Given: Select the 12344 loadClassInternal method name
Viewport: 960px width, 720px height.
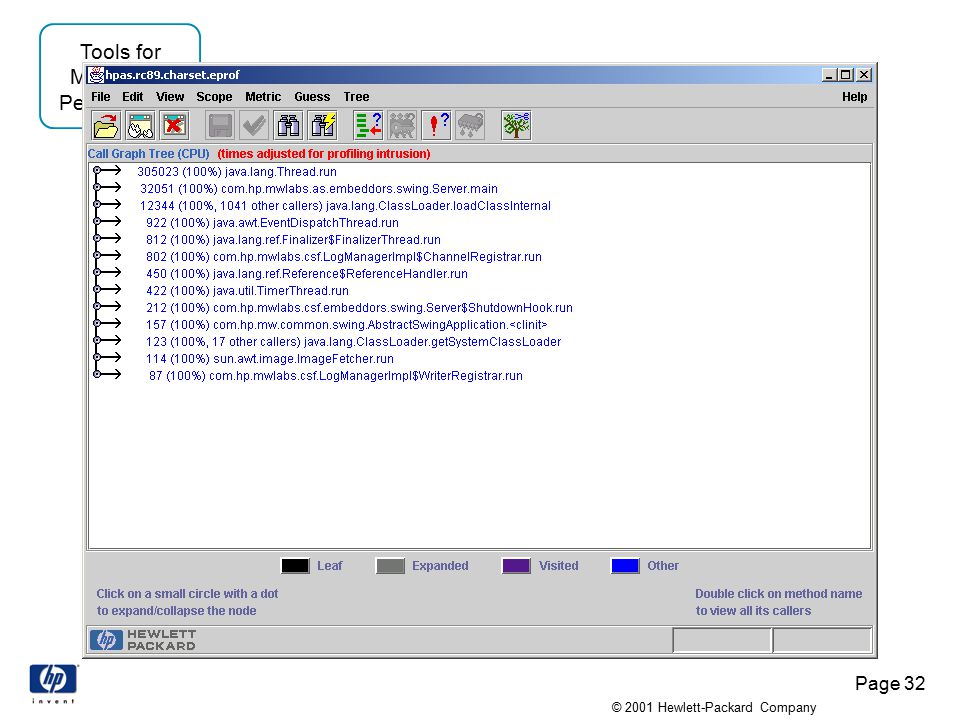Looking at the screenshot, I should [345, 206].
